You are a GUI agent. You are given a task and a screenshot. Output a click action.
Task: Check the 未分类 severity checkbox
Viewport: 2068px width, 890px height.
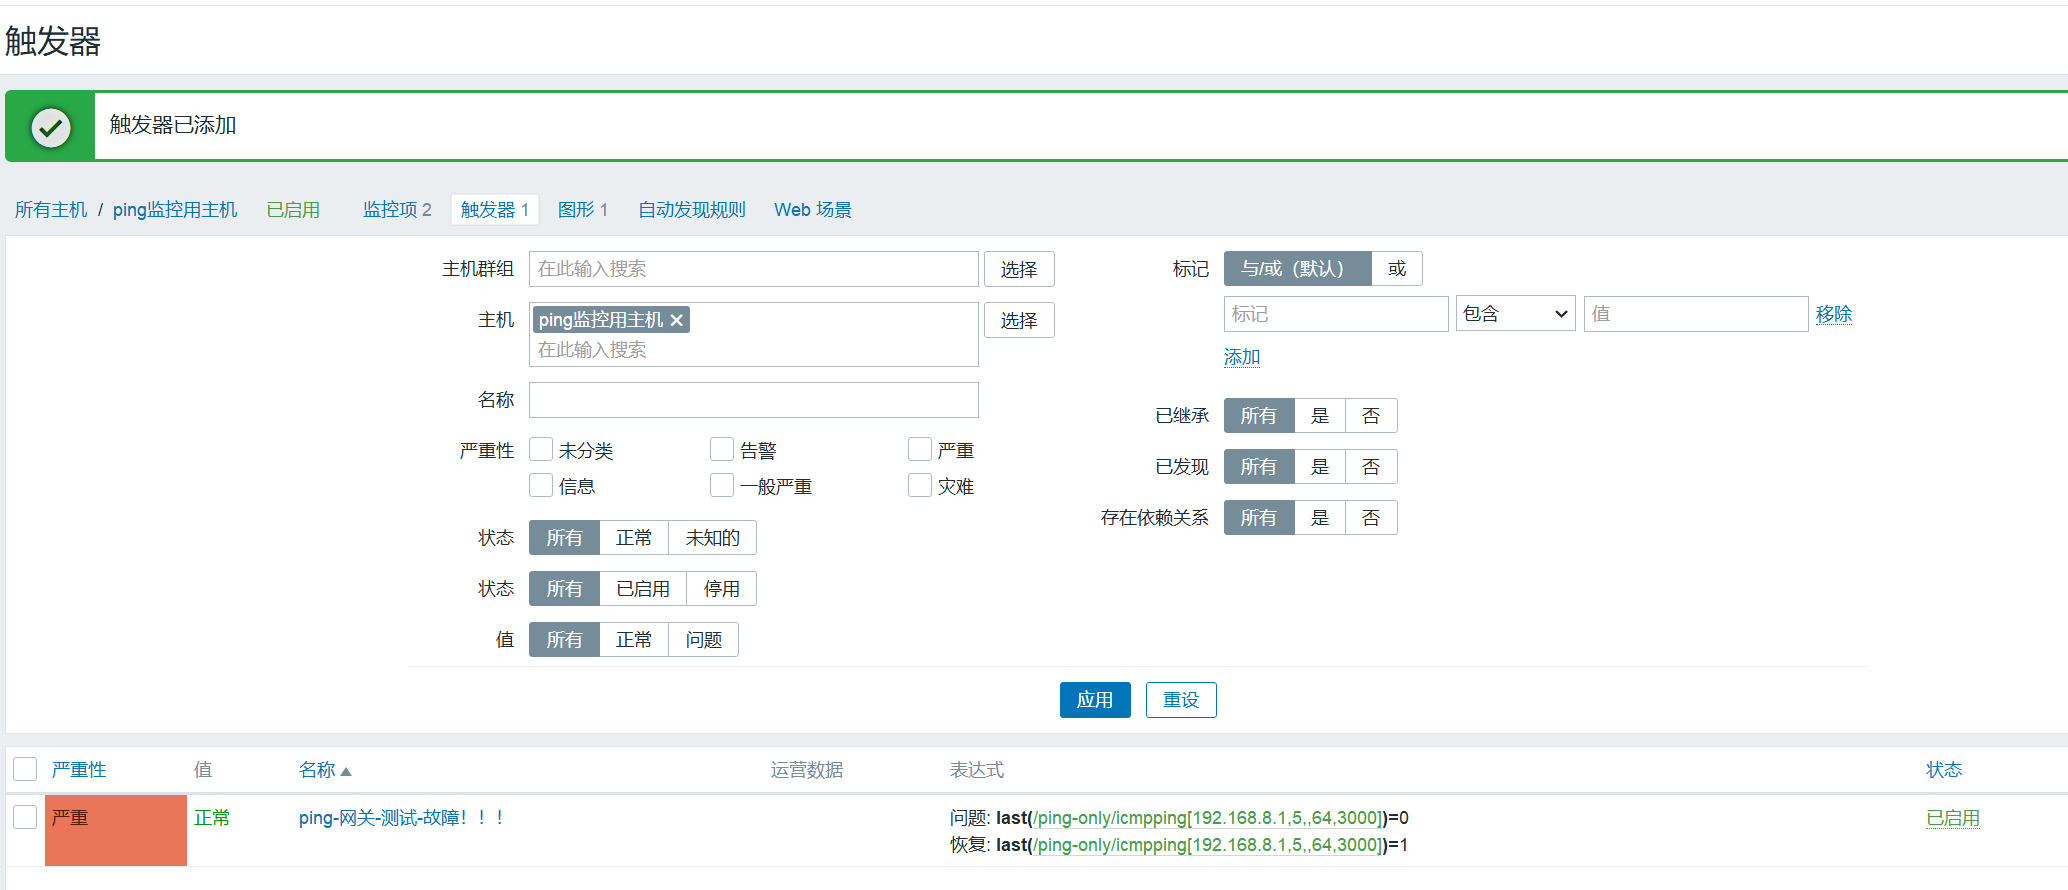[541, 450]
